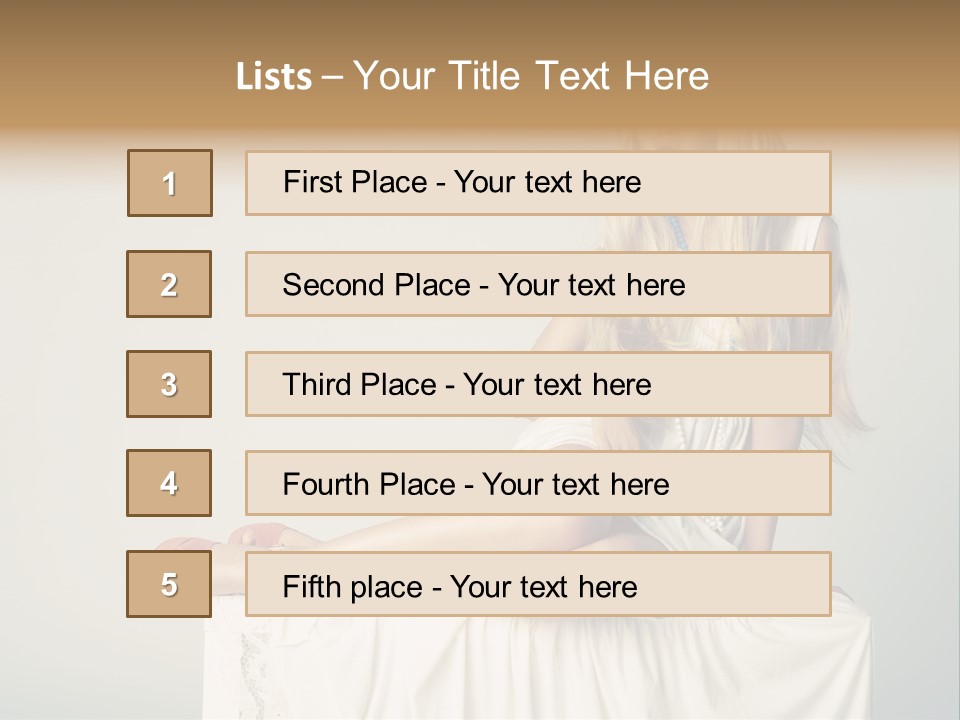960x720 pixels.
Task: Select 'Your Title Text Here' title text
Action: (531, 77)
